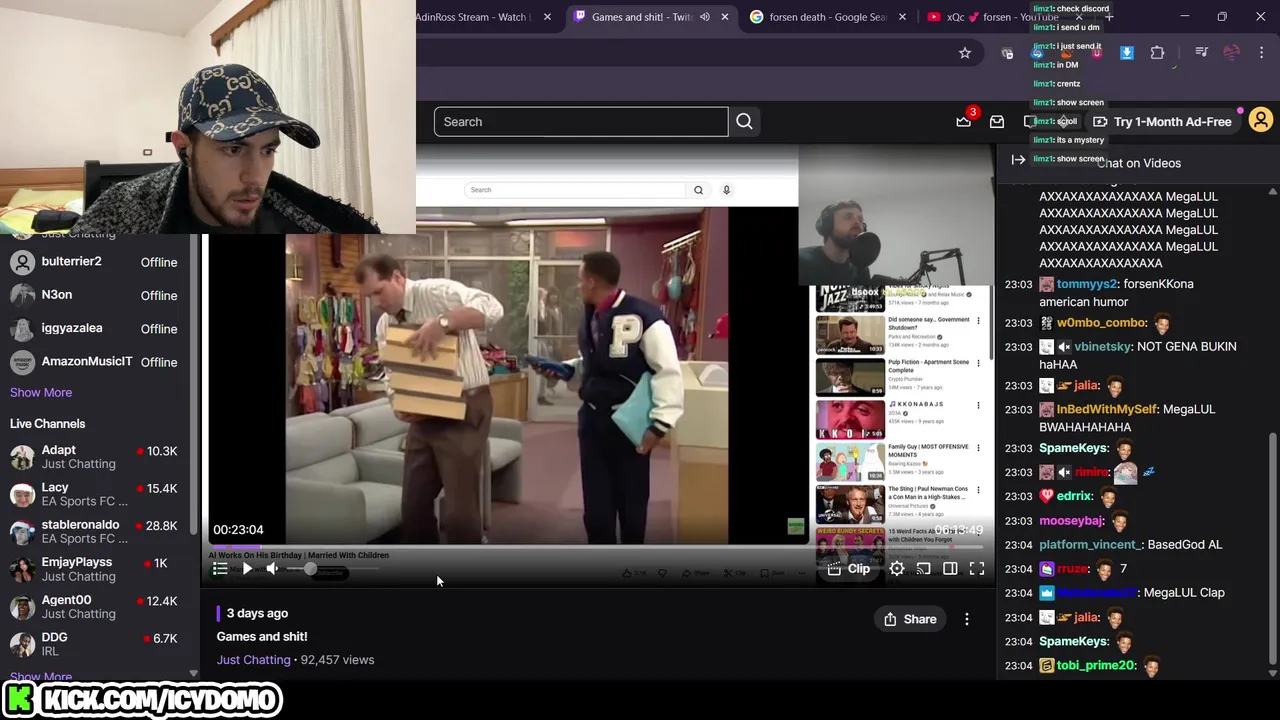1280x720 pixels.
Task: Click Show More under followed channels
Action: pyautogui.click(x=41, y=393)
